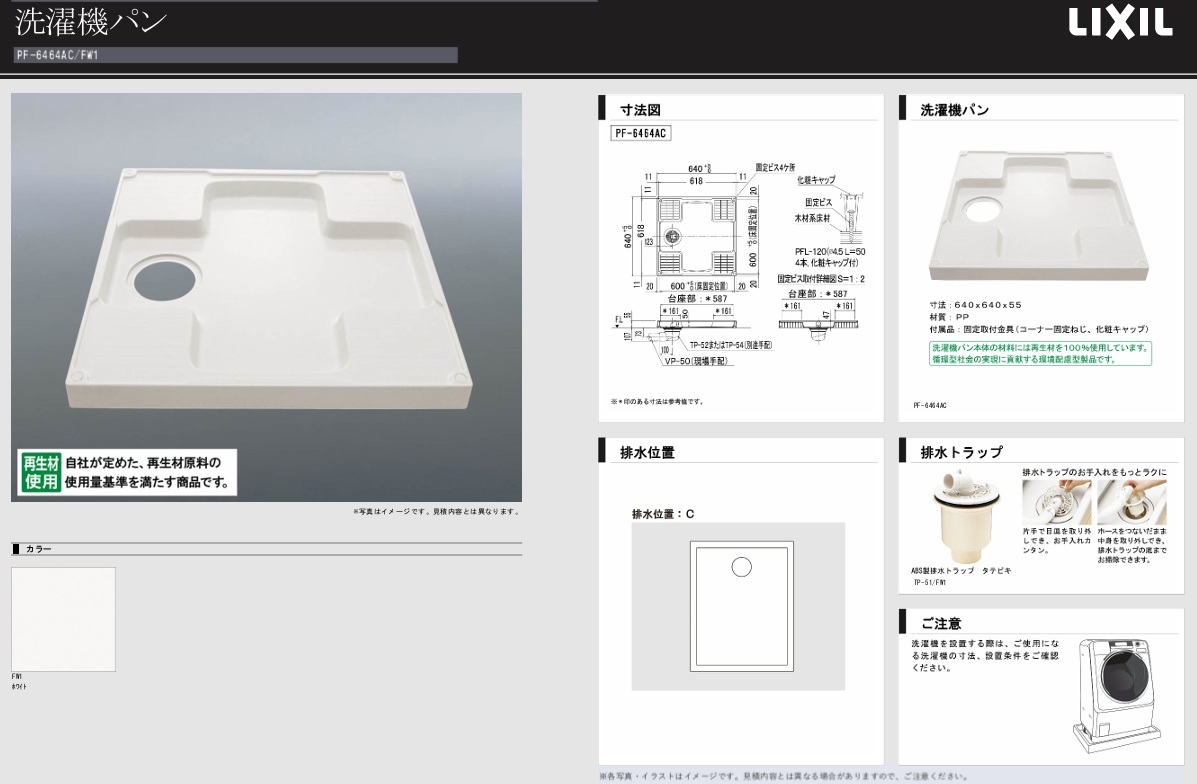Open the second drain trap cleaning photo
This screenshot has height=784, width=1197.
click(x=1131, y=502)
